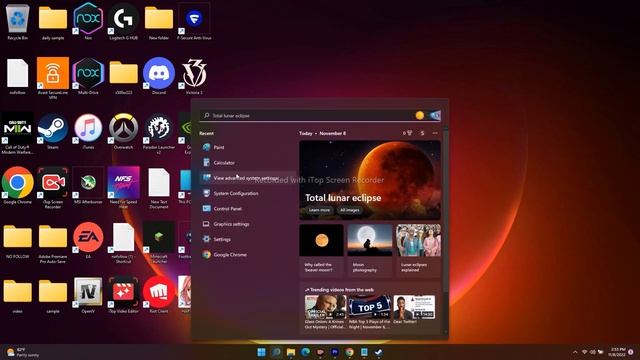Open Microsoft Edge from the taskbar

[305, 352]
